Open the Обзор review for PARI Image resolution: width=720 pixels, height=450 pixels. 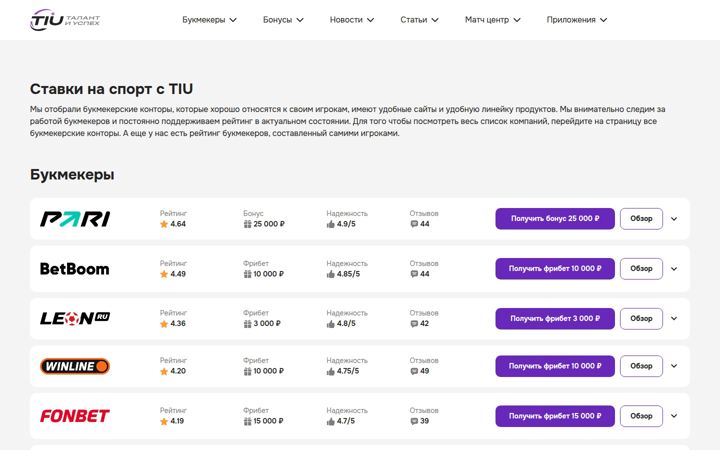641,219
